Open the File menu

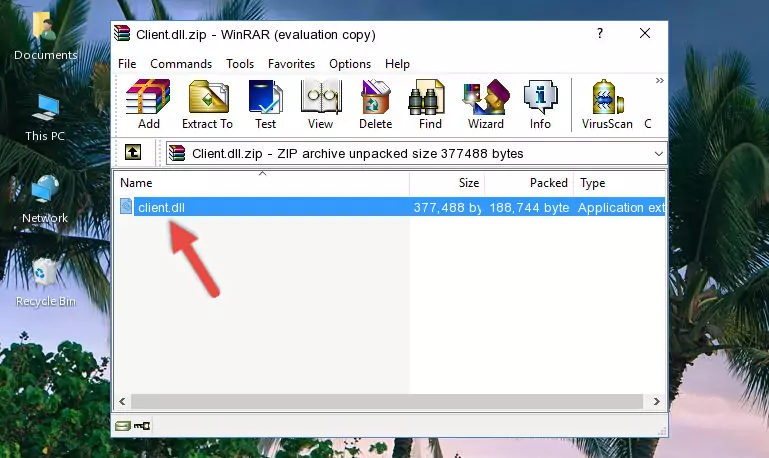click(127, 64)
